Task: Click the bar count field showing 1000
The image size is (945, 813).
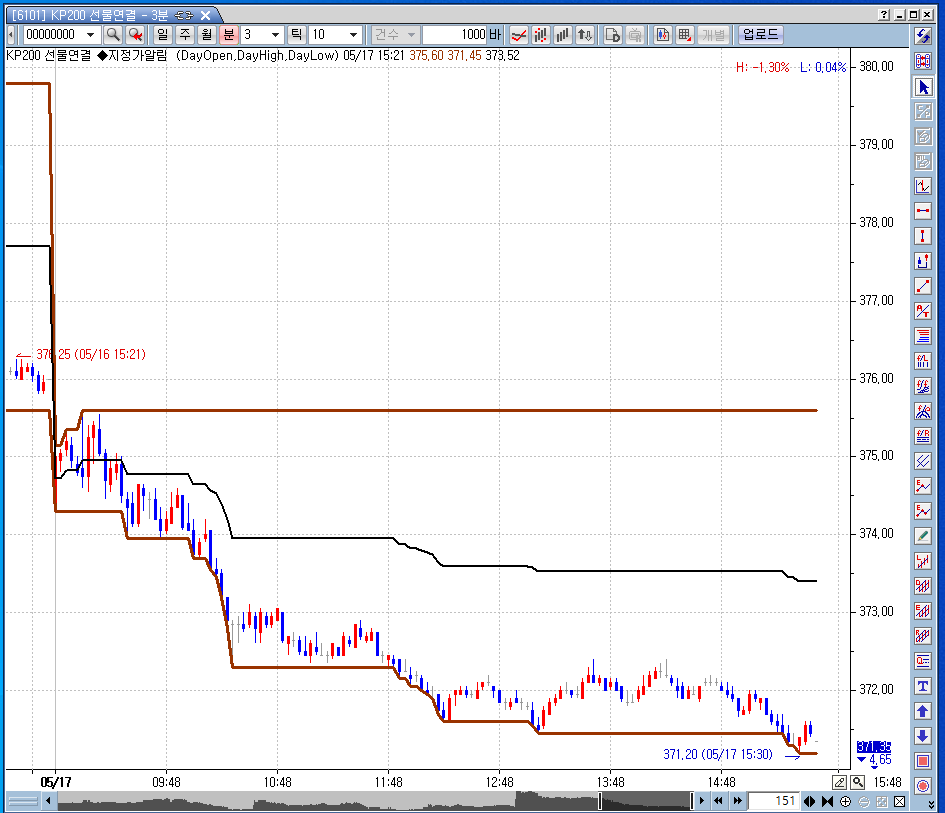Action: [x=455, y=35]
